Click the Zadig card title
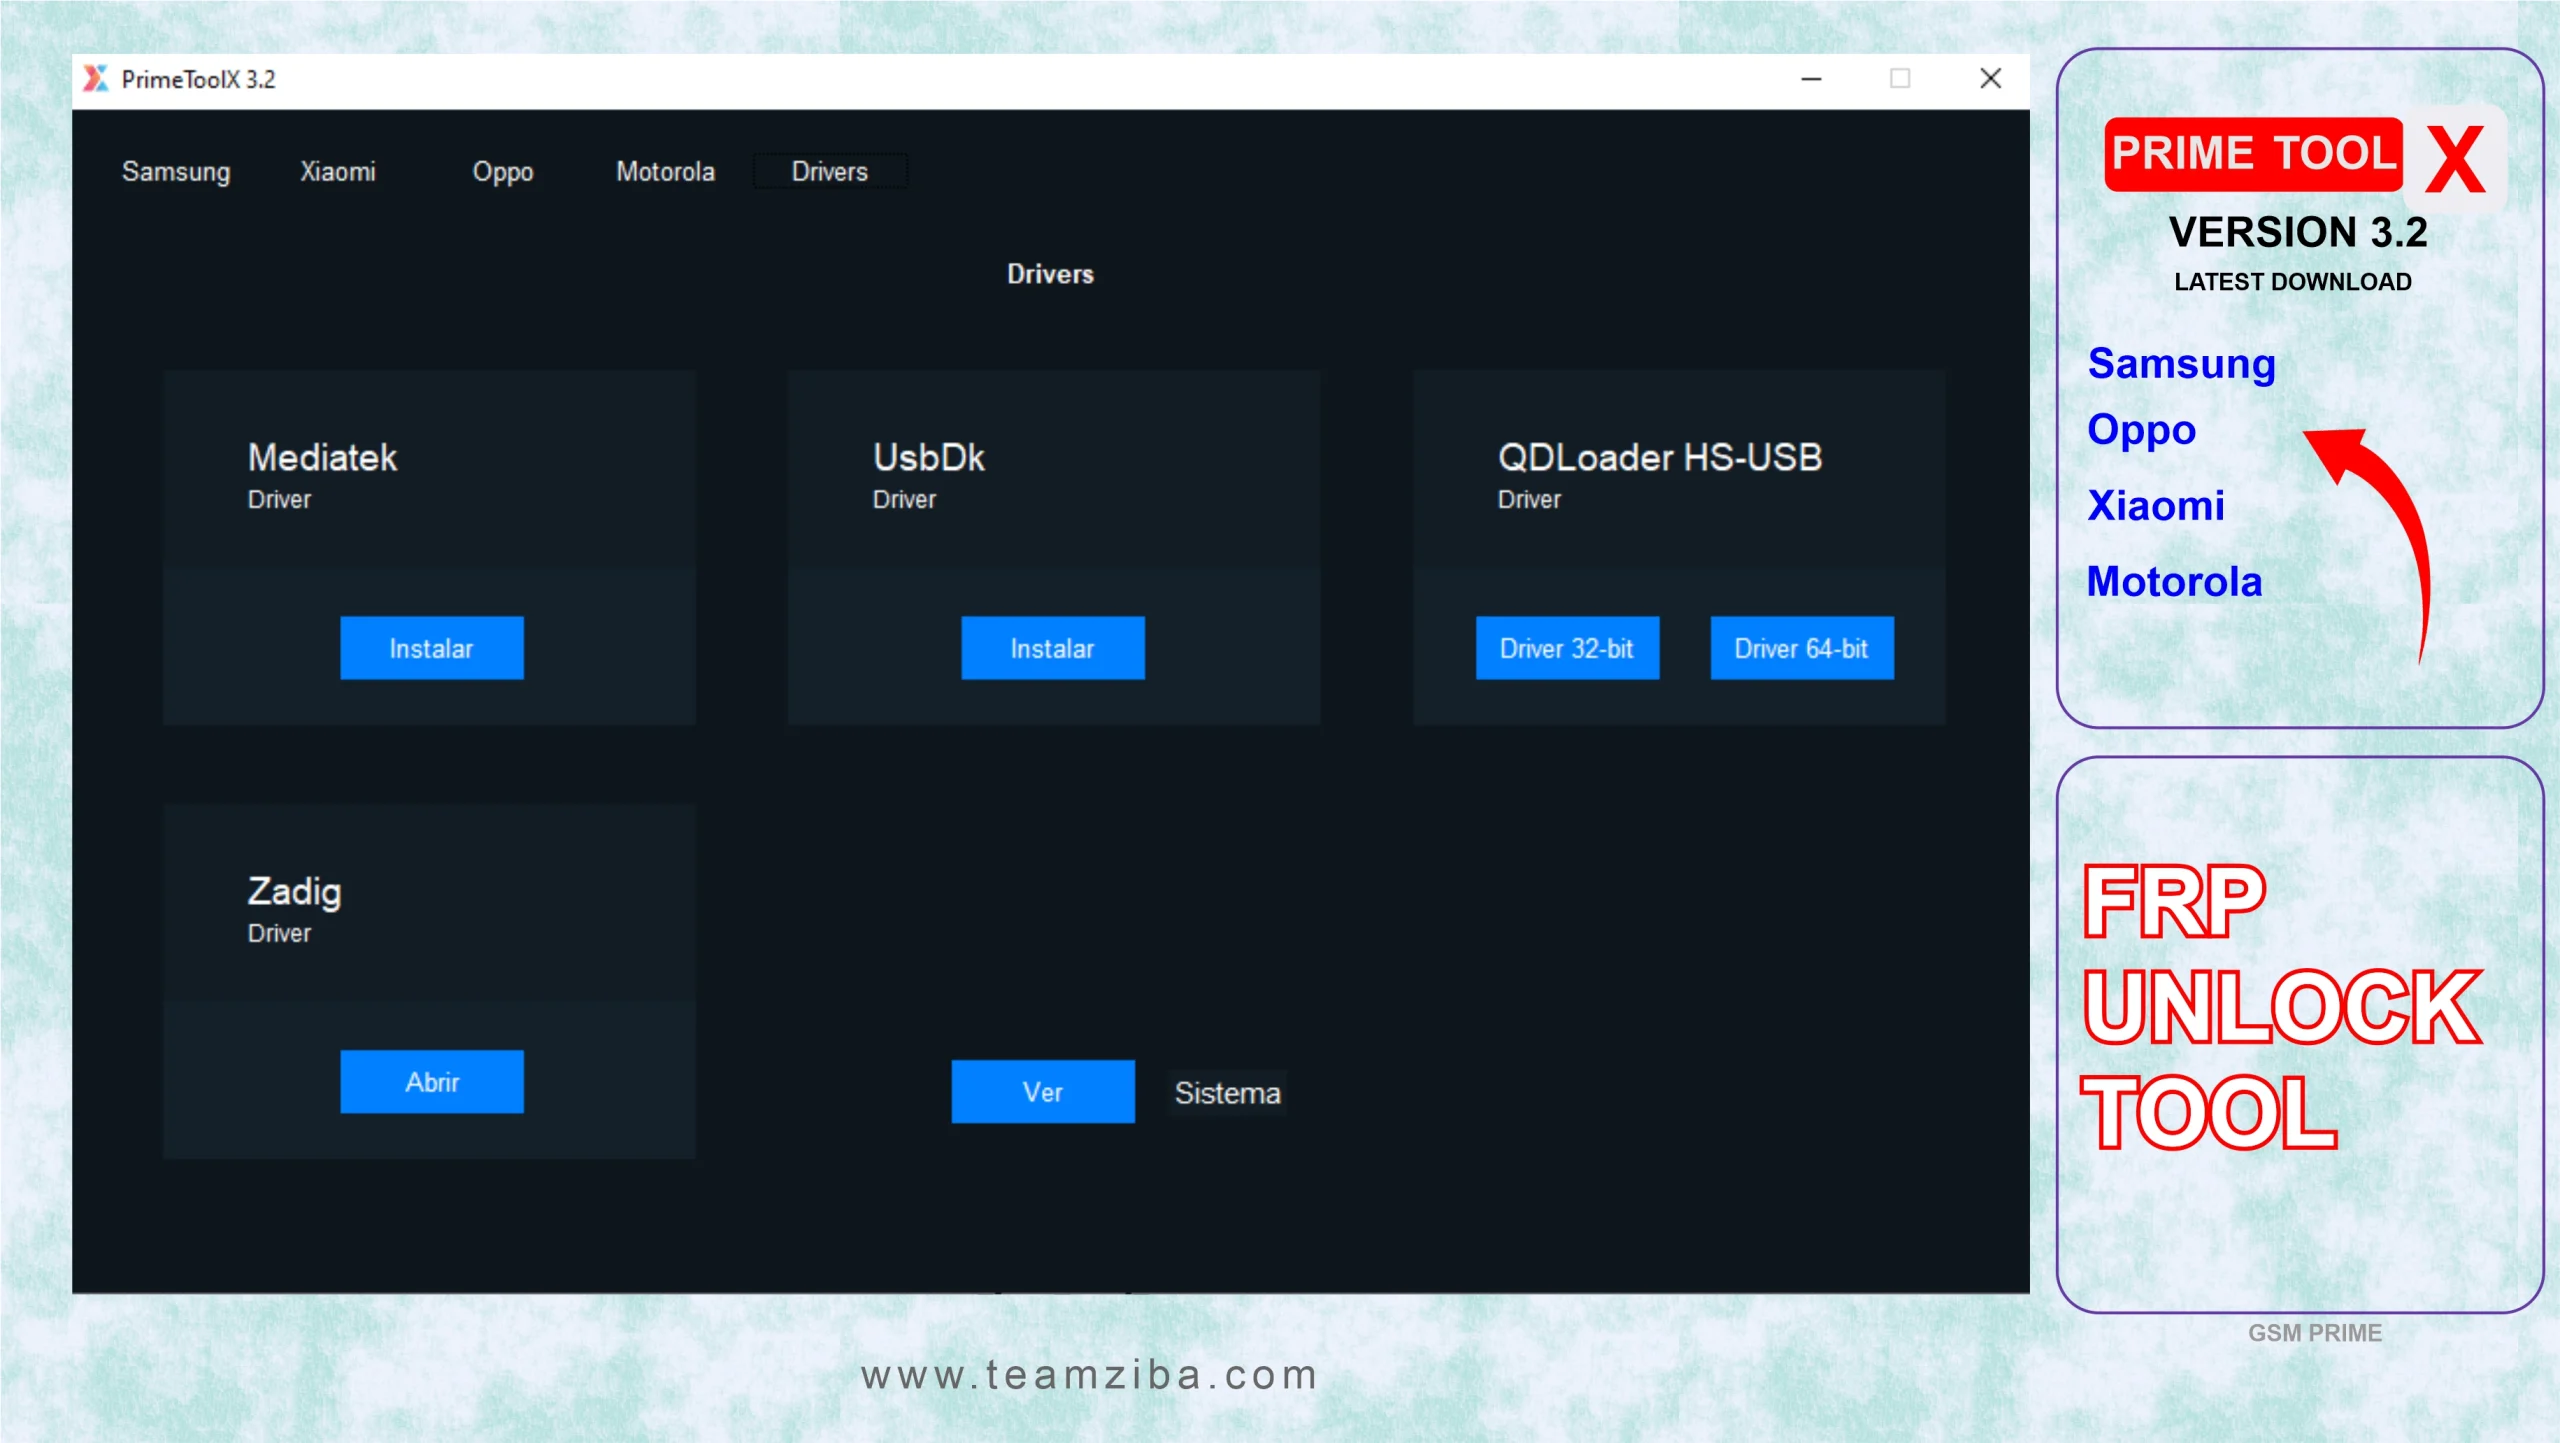The height and width of the screenshot is (1443, 2560). [x=295, y=891]
